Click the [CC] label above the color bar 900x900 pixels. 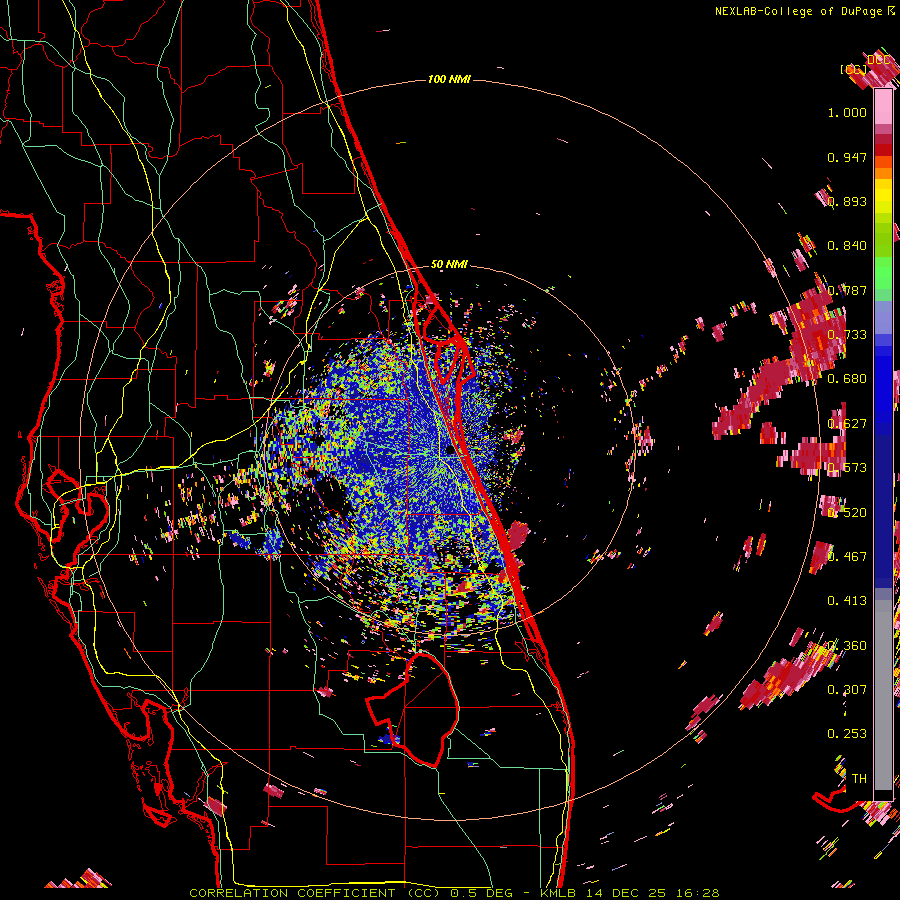coord(853,69)
